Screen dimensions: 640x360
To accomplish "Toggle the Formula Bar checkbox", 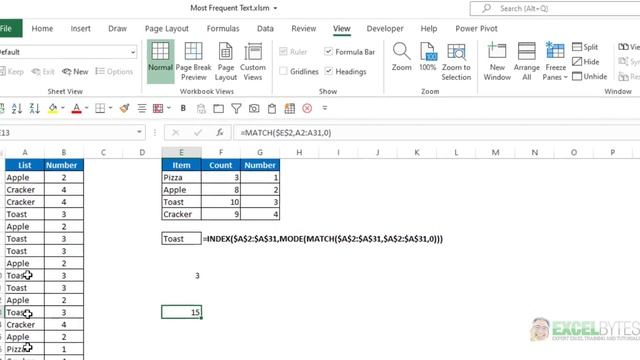I will point(328,51).
